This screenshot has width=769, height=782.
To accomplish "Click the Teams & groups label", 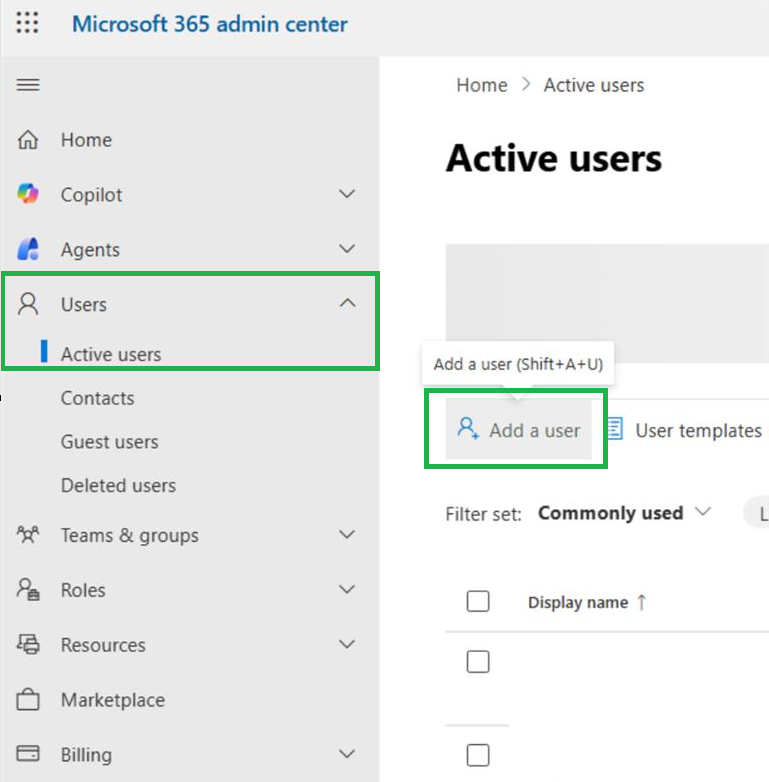I will 130,536.
